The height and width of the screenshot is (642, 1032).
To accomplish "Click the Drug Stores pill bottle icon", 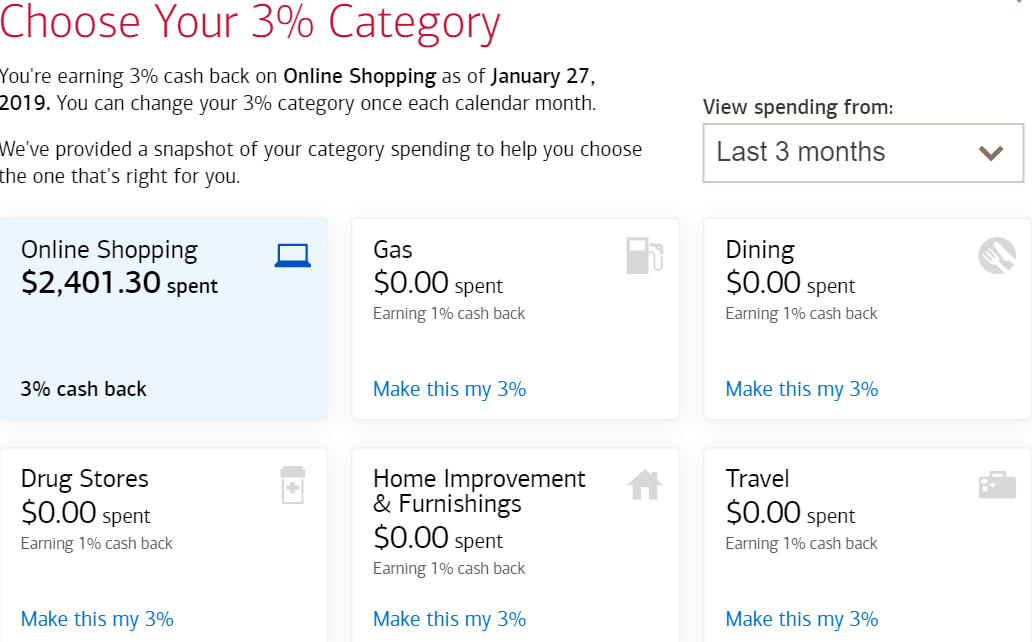I will coord(292,485).
